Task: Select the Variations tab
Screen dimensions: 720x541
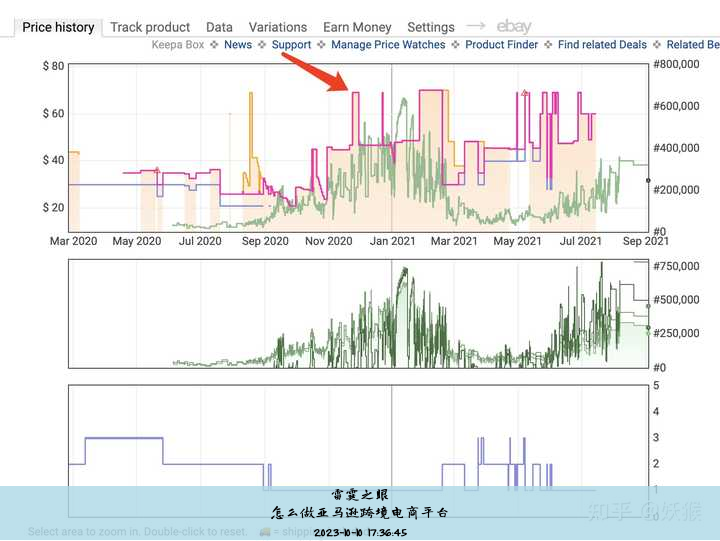Action: (x=278, y=28)
